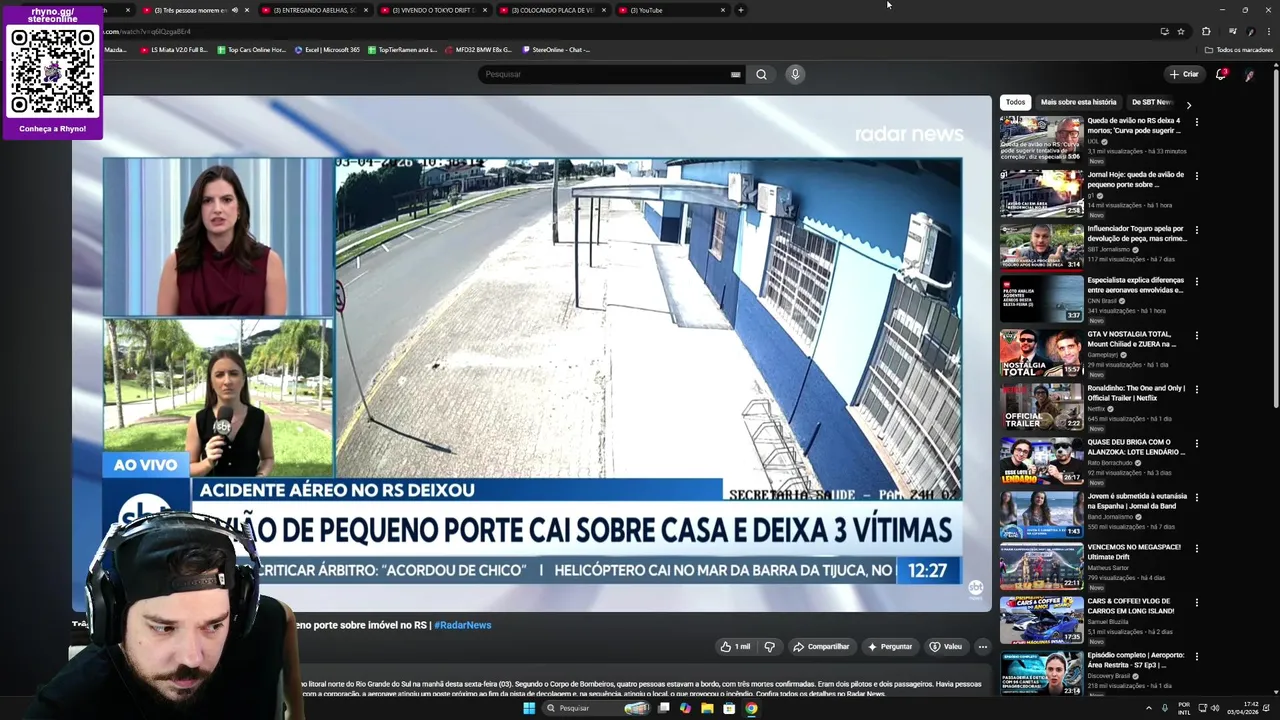Open Excel Microsoft 365 bookmark
The width and height of the screenshot is (1280, 720).
click(x=327, y=49)
